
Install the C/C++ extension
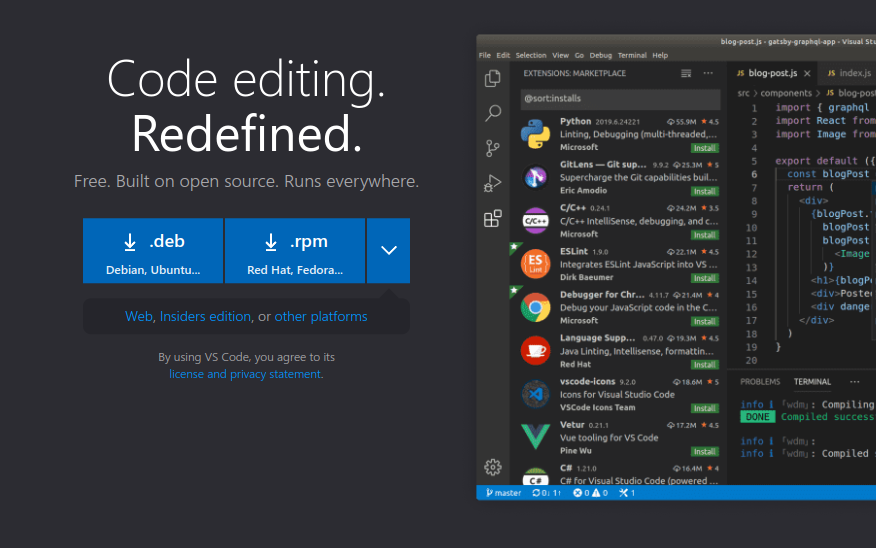[x=704, y=235]
